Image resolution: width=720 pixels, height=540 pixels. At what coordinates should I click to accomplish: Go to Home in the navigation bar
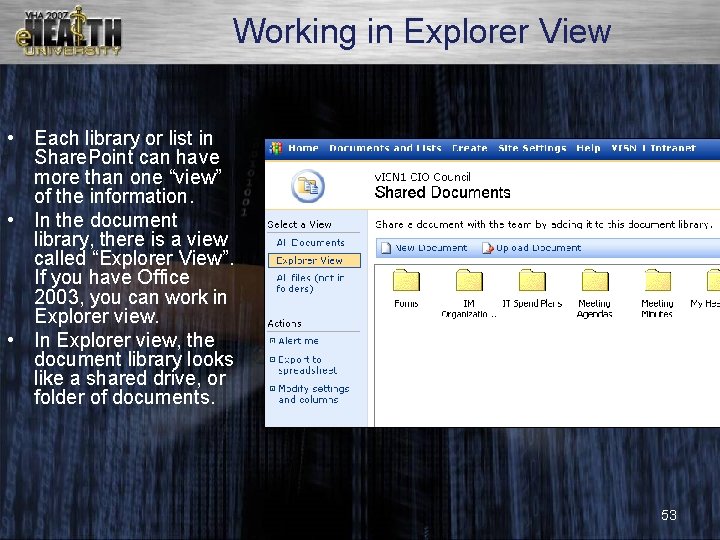click(303, 148)
